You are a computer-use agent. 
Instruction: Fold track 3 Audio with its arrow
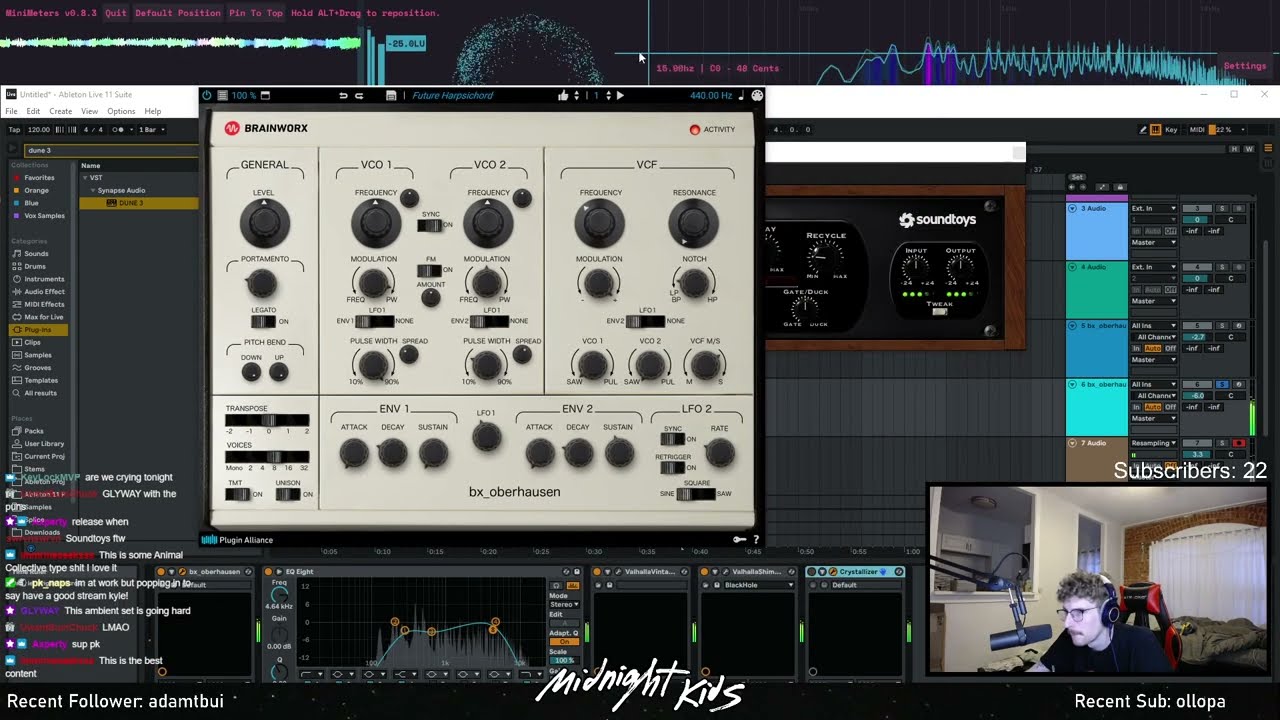1072,208
